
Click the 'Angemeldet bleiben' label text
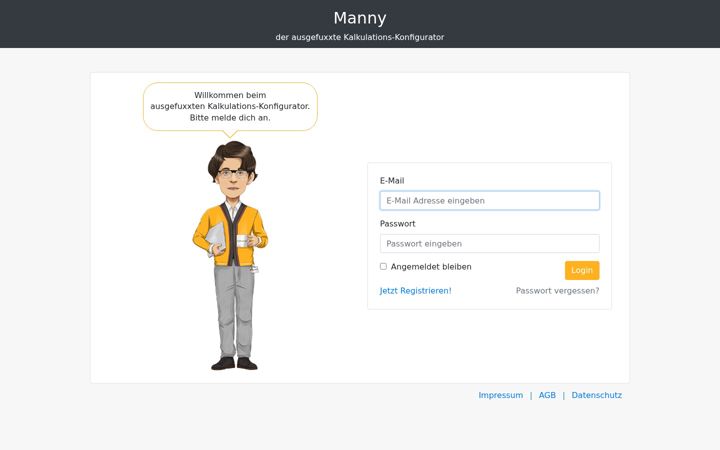click(x=431, y=267)
